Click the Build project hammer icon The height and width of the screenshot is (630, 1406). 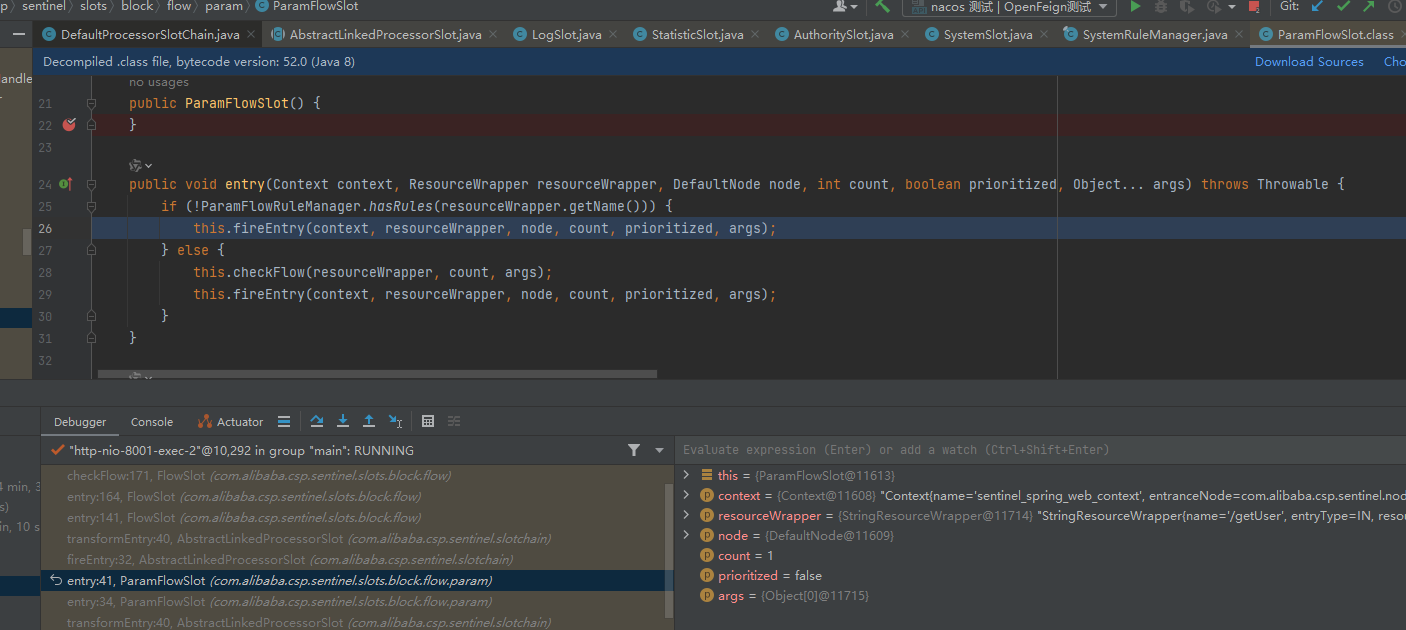click(883, 6)
